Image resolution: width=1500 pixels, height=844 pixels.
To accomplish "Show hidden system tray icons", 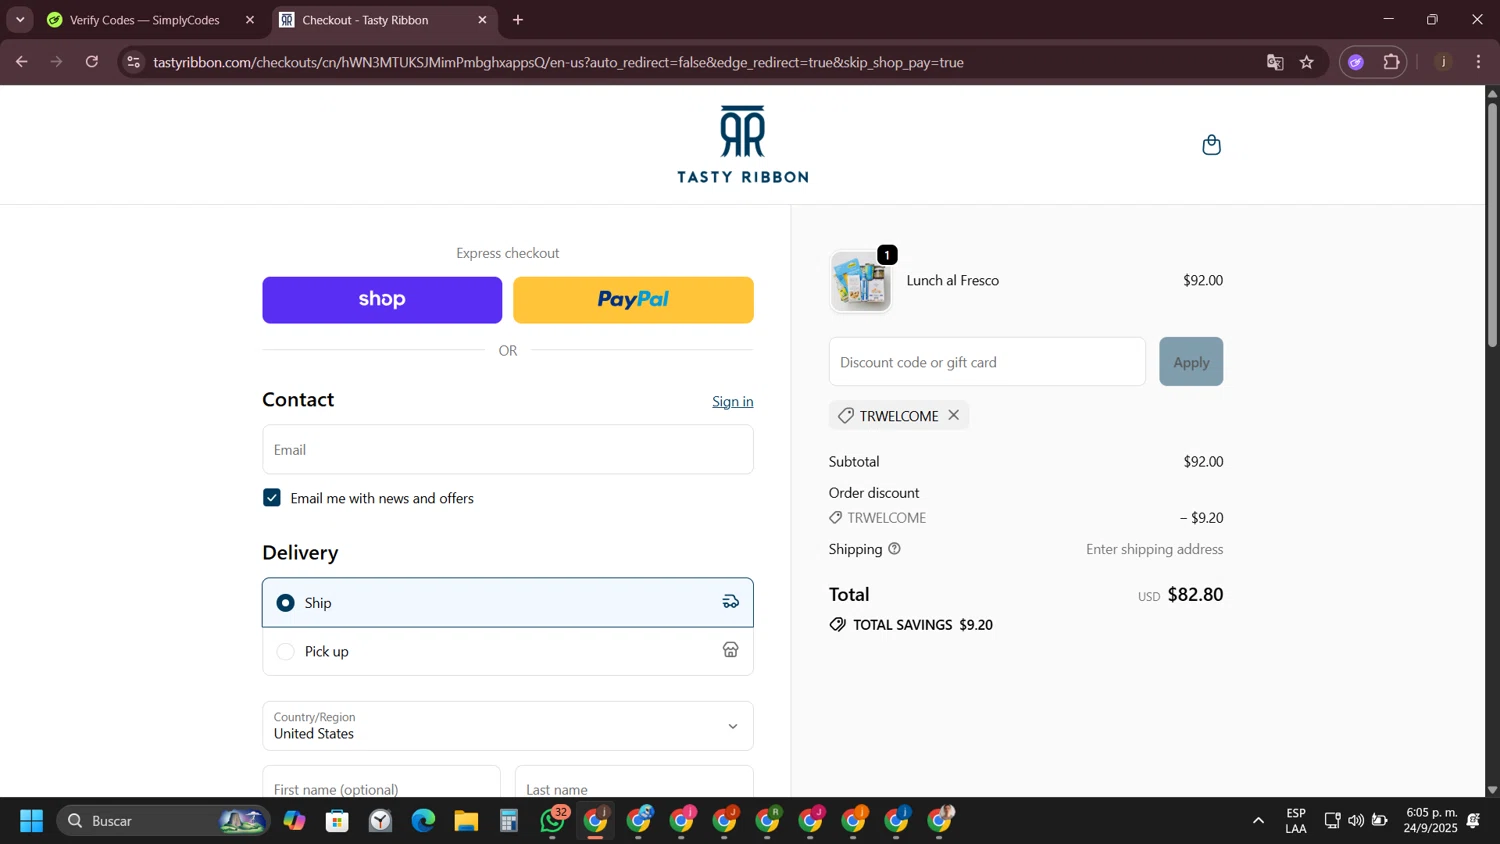I will (1258, 821).
